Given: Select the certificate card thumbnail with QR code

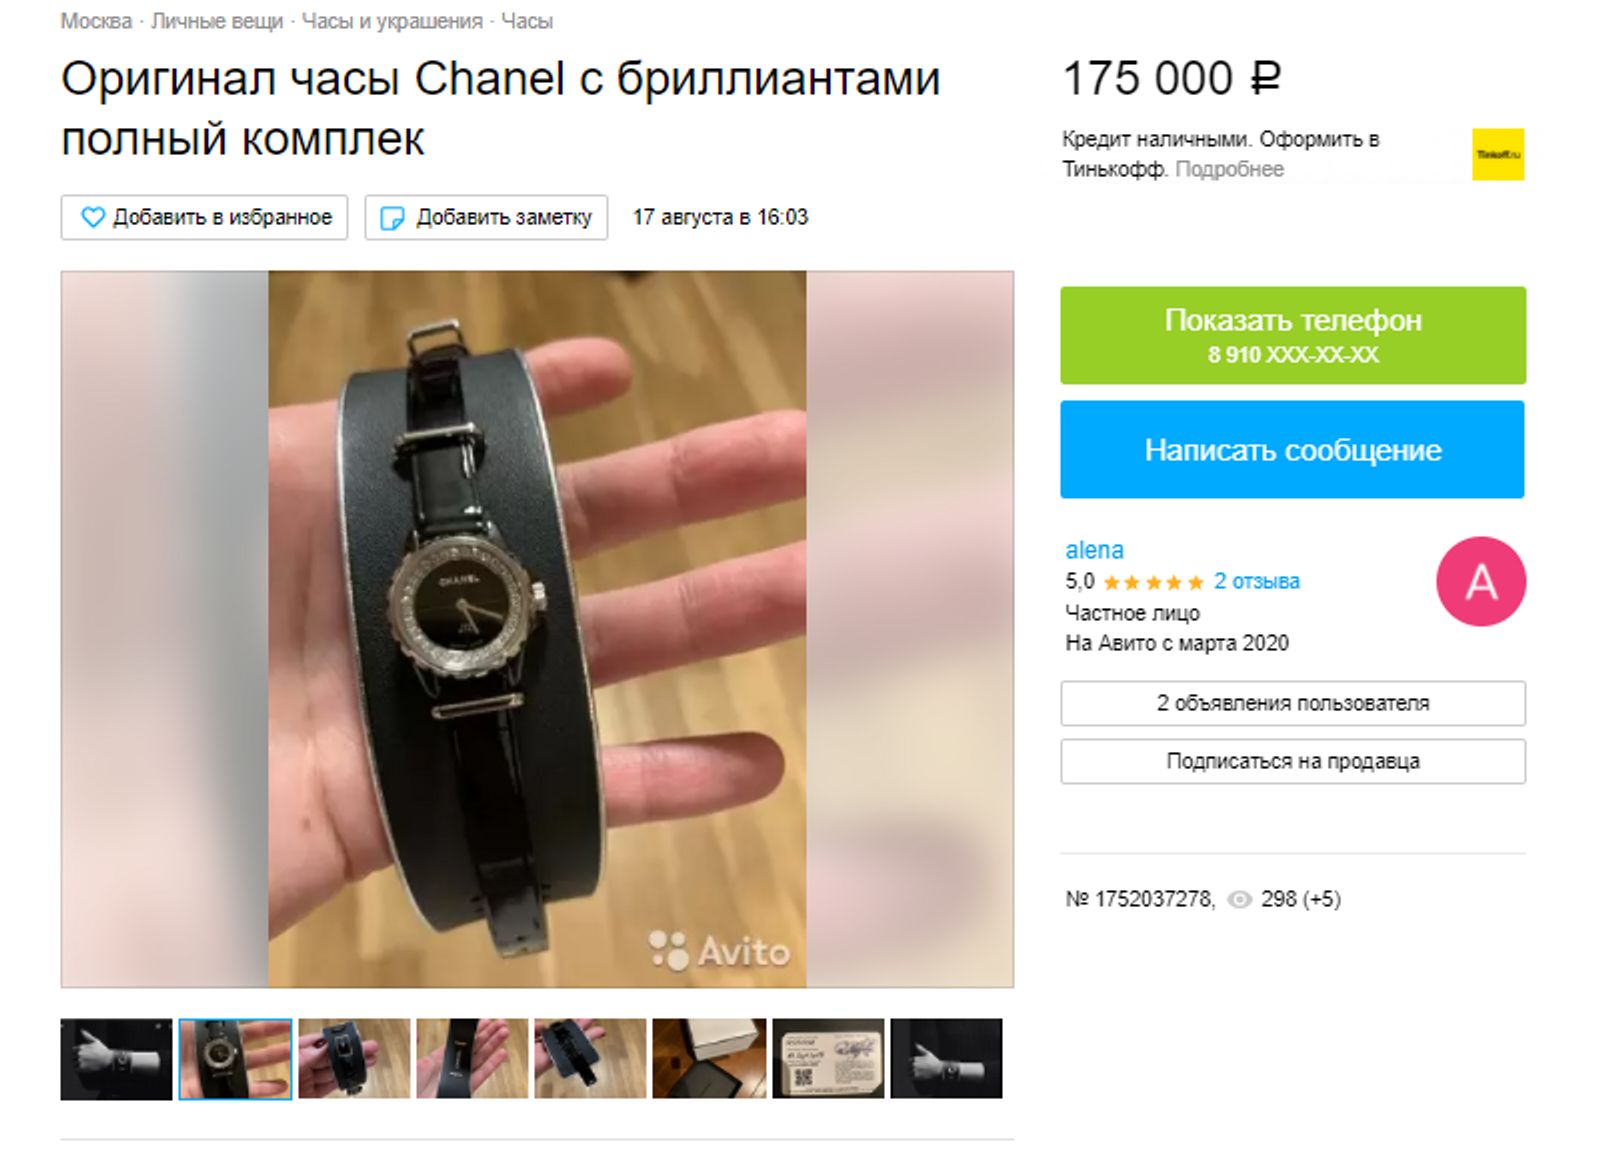Looking at the screenshot, I should [x=828, y=1059].
